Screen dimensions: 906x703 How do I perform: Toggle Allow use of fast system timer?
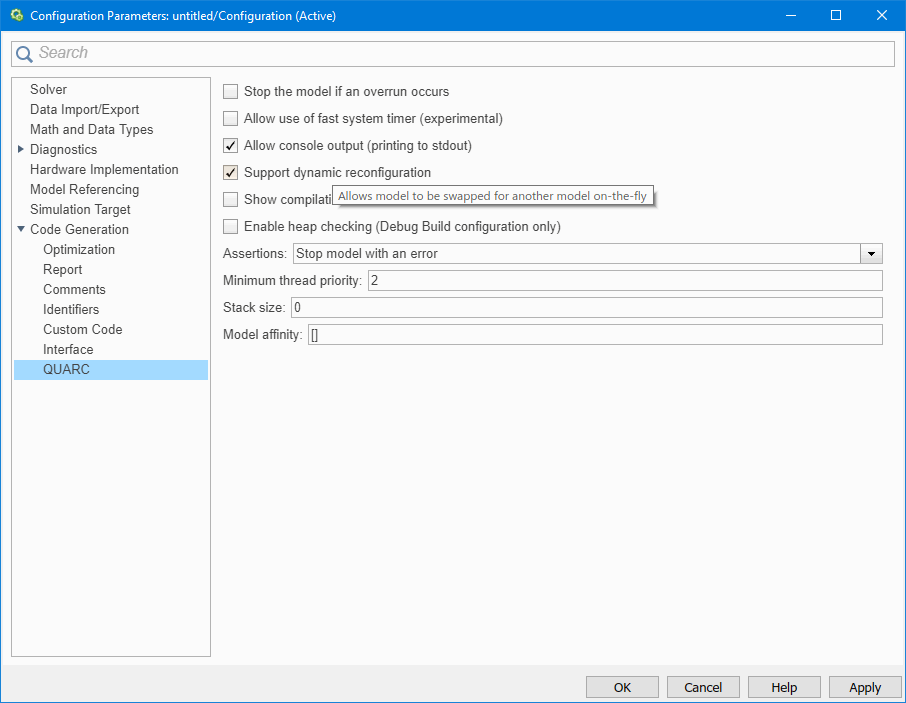pyautogui.click(x=231, y=119)
